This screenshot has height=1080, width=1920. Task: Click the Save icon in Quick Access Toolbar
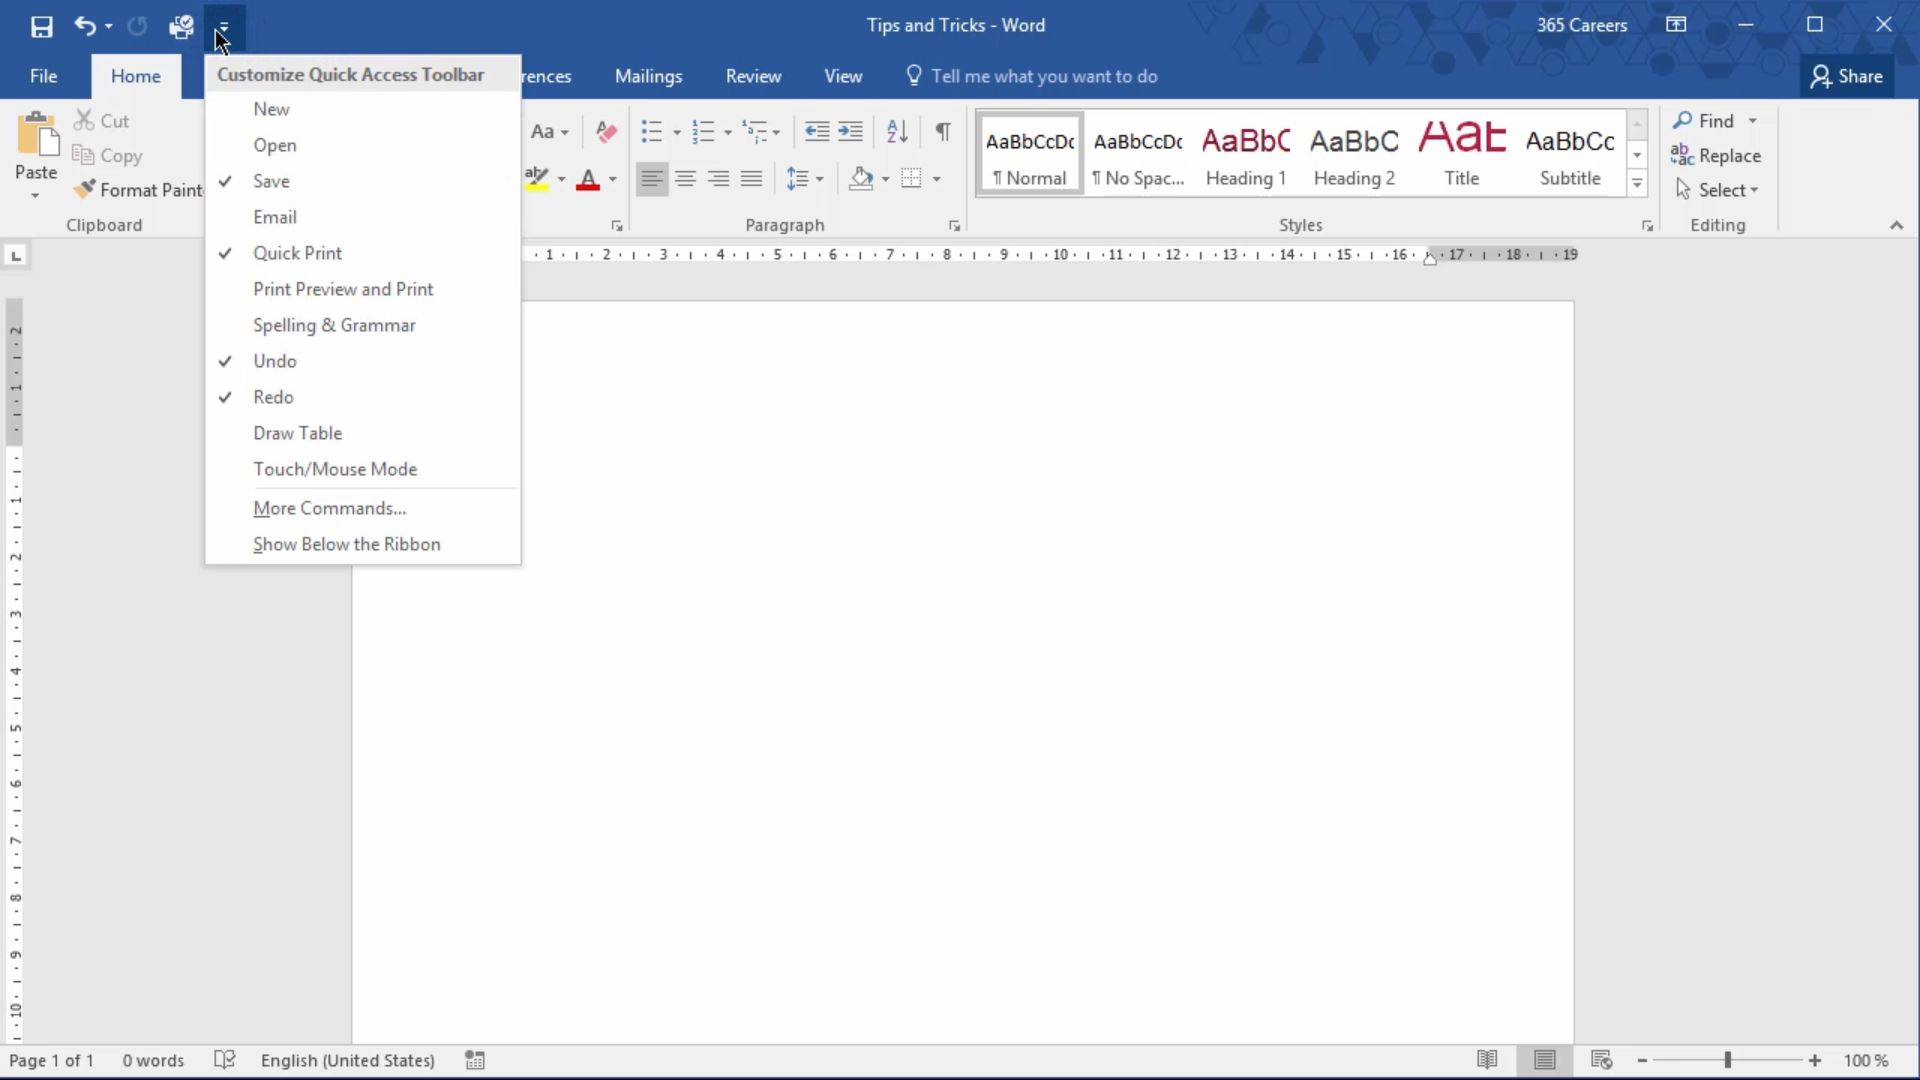coord(41,24)
